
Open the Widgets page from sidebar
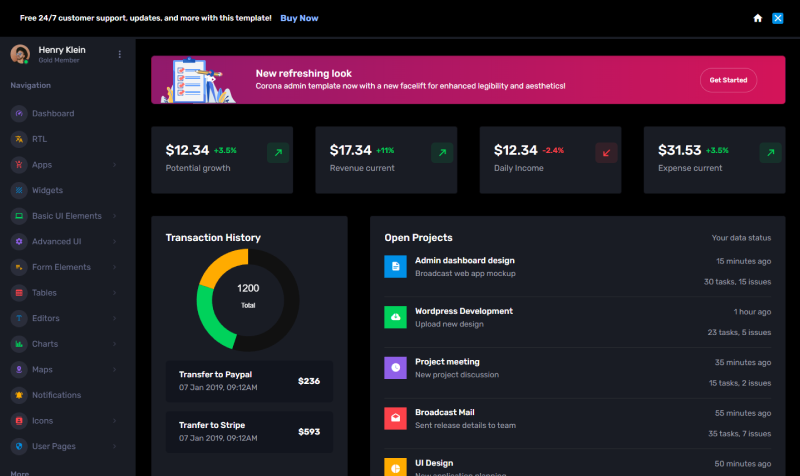click(47, 190)
